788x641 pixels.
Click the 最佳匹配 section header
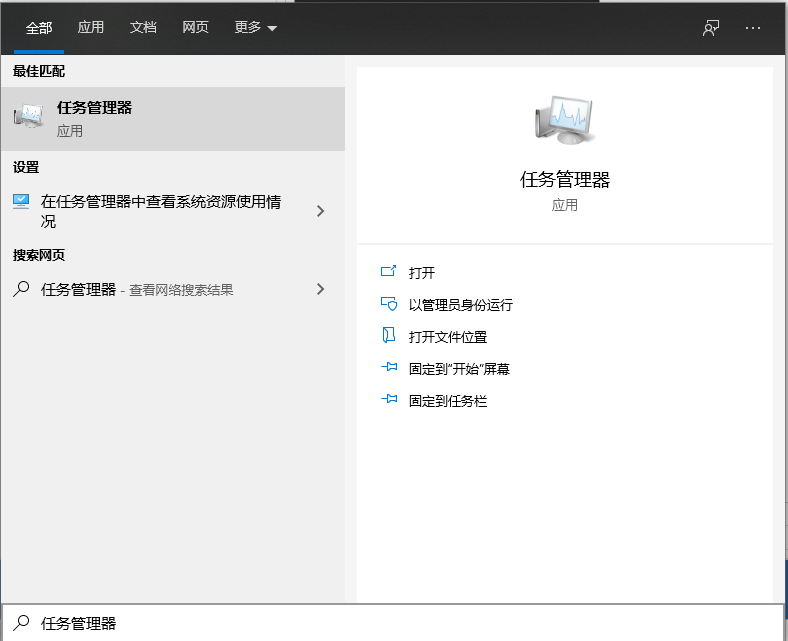tap(39, 71)
